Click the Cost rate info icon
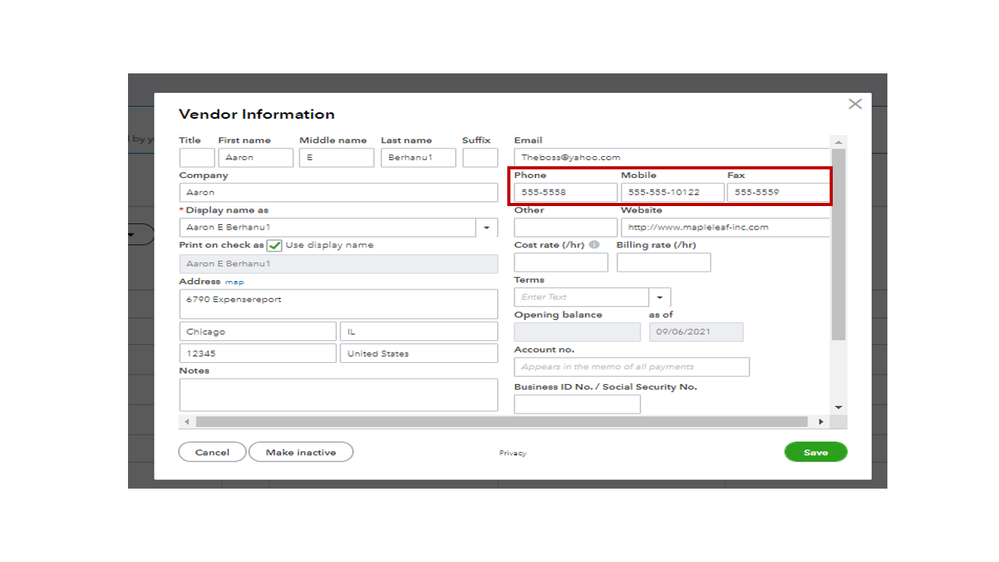999x562 pixels. tap(594, 245)
